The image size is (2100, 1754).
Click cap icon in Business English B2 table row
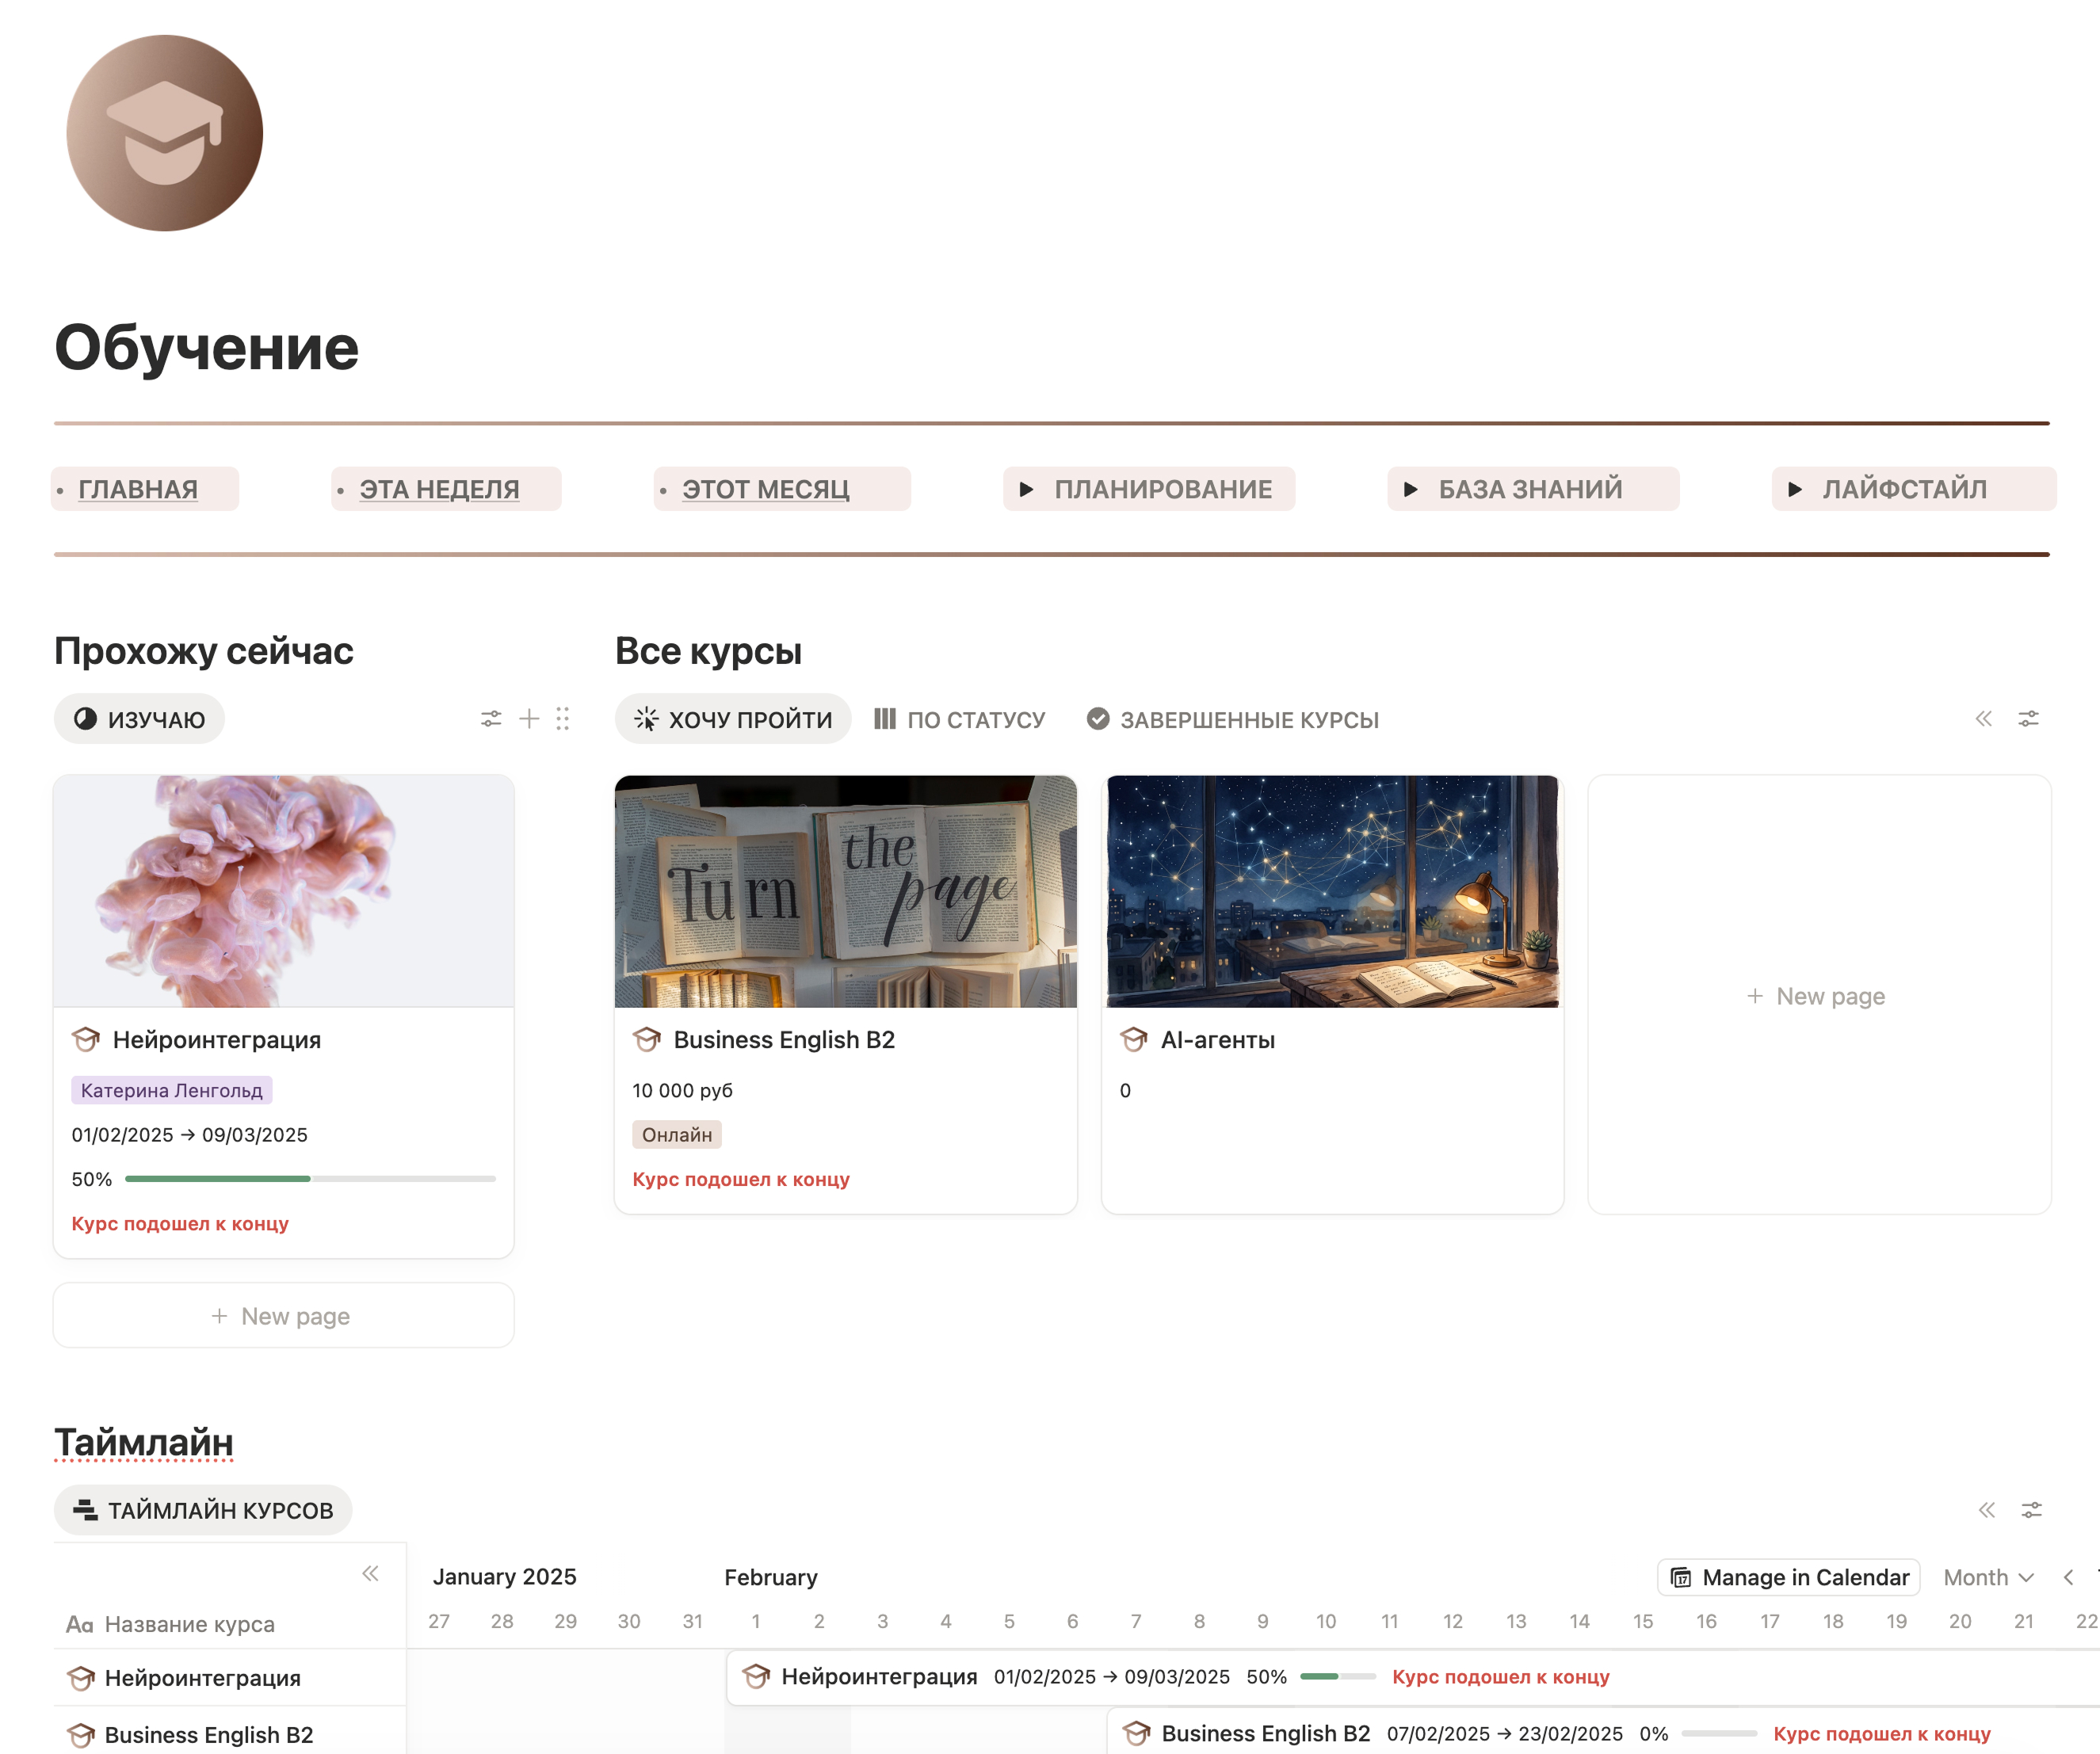81,1735
